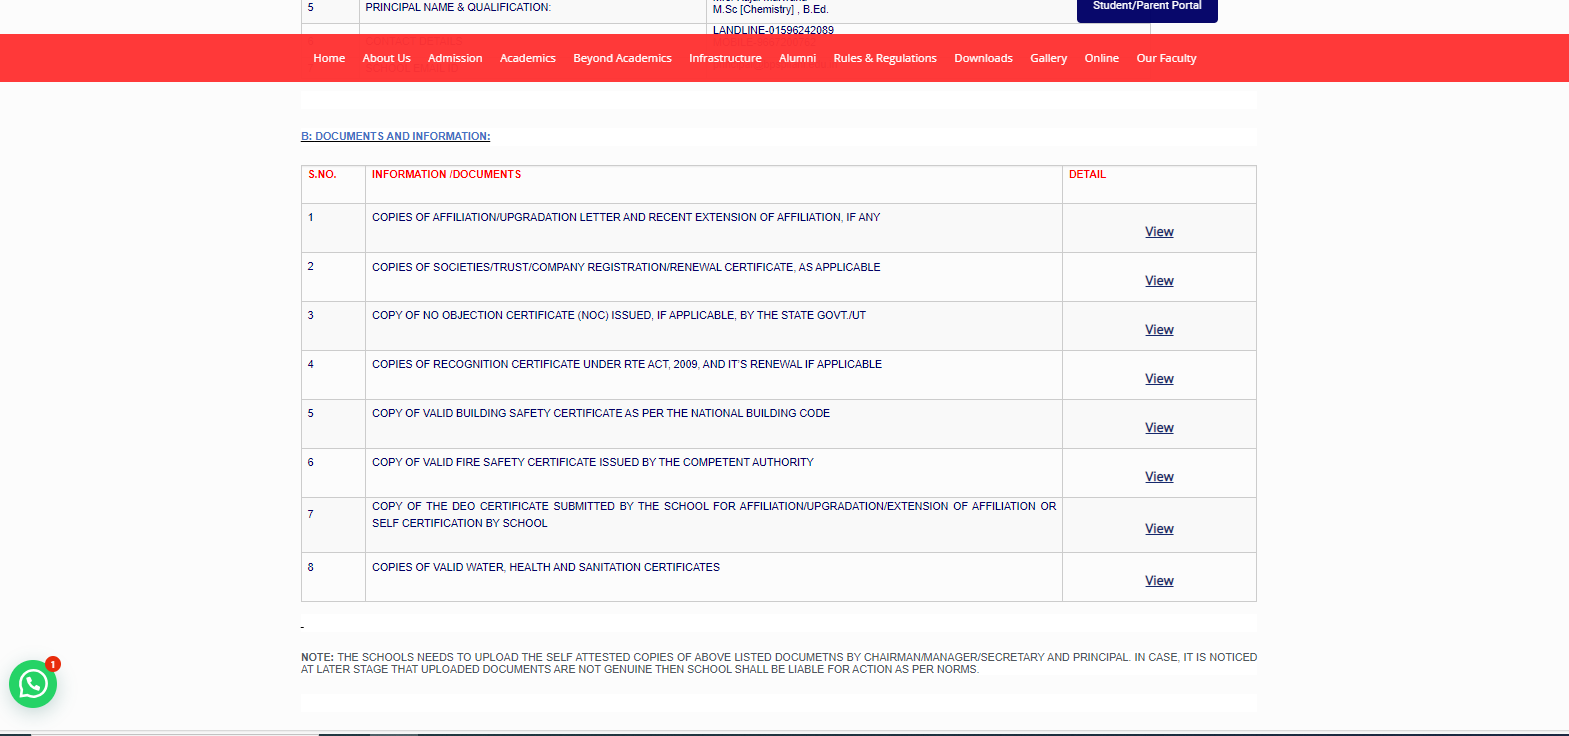Select the Infrastructure menu item

[x=725, y=58]
